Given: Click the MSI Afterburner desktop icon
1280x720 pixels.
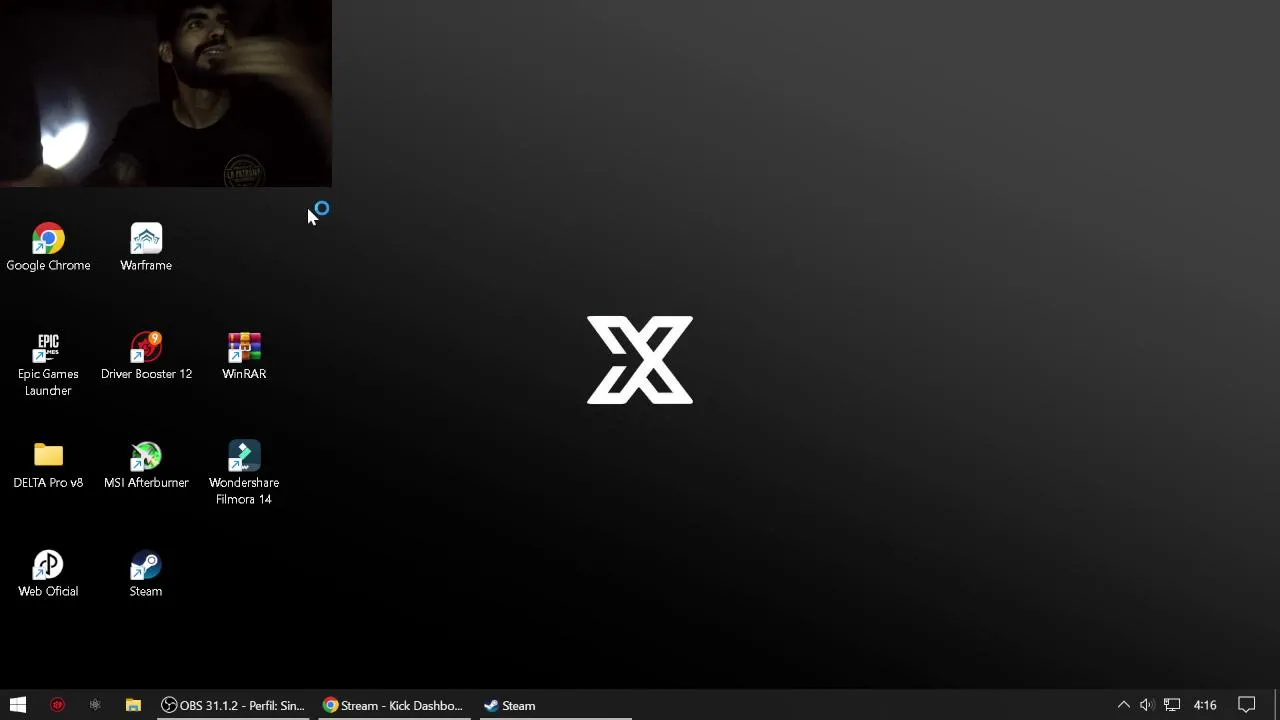Looking at the screenshot, I should point(146,466).
